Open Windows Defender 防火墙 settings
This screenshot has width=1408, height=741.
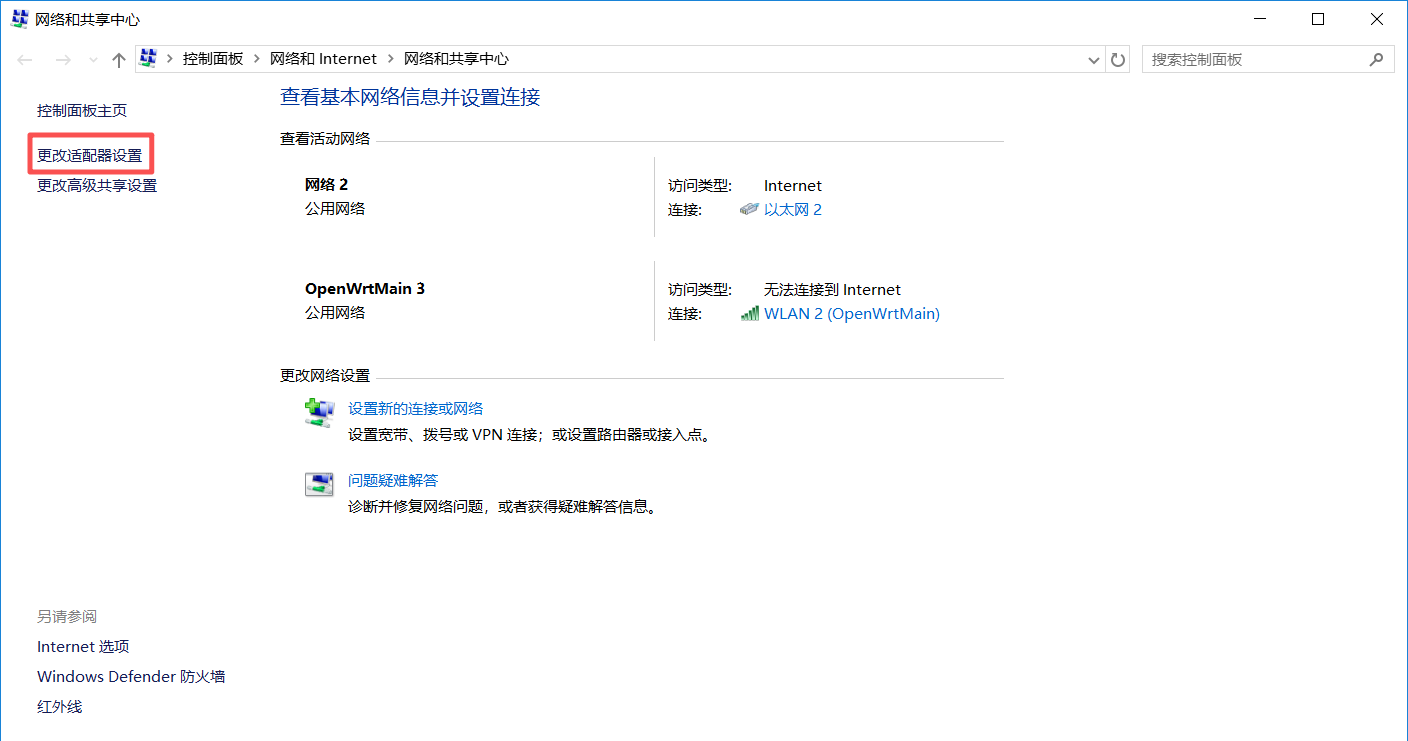(x=131, y=676)
